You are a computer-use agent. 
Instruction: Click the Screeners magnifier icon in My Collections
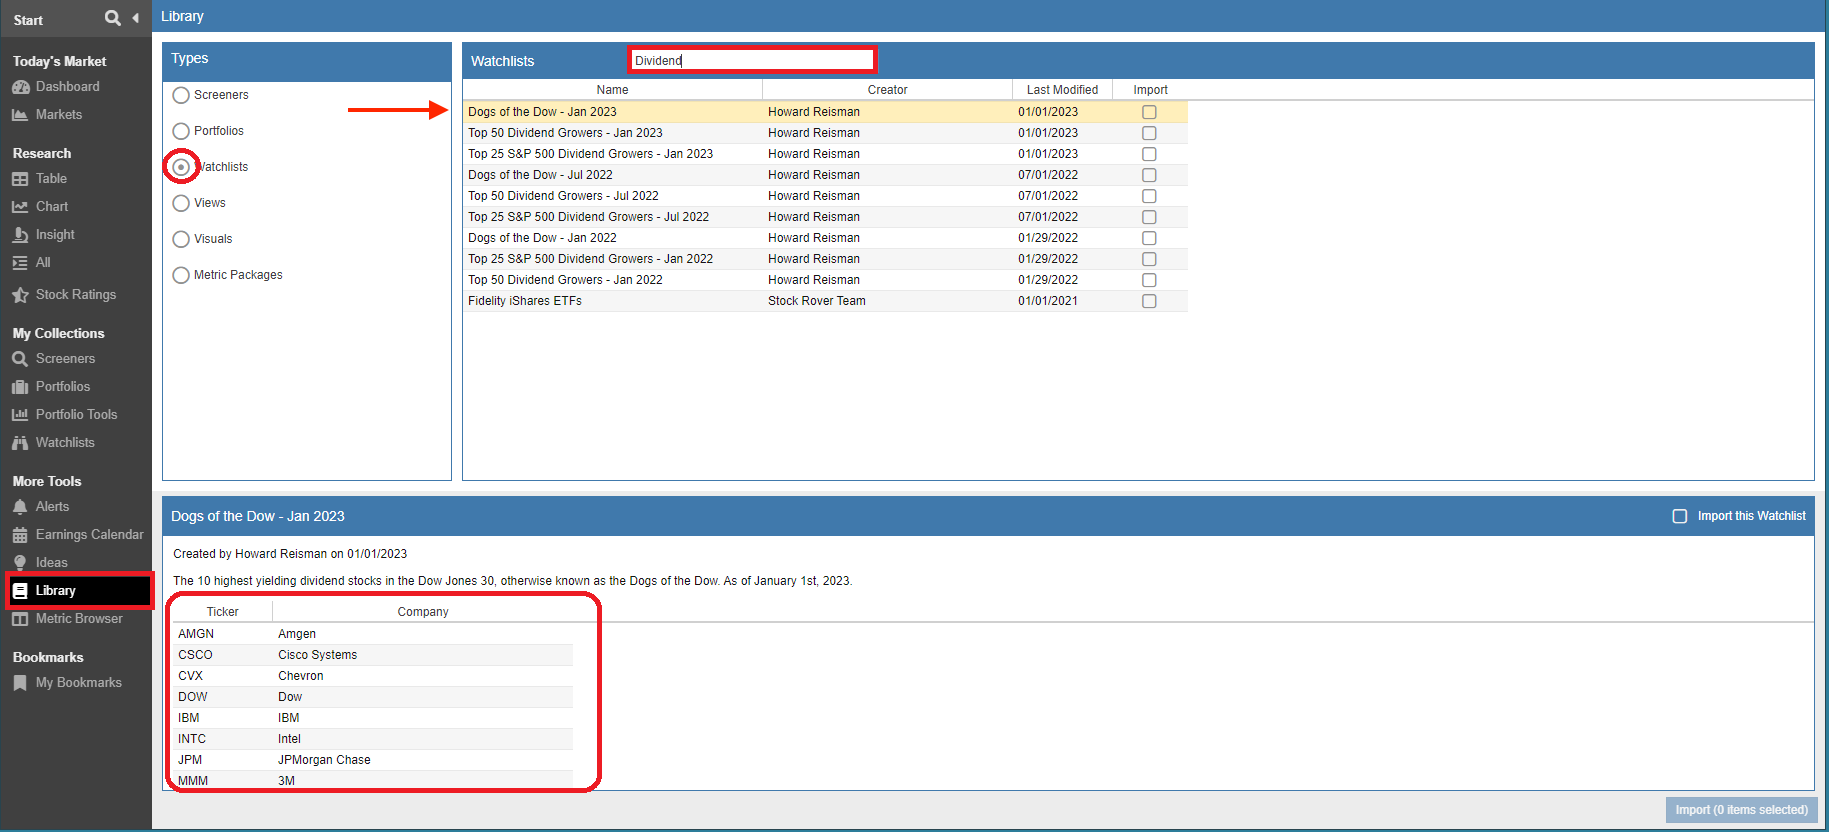pyautogui.click(x=20, y=359)
